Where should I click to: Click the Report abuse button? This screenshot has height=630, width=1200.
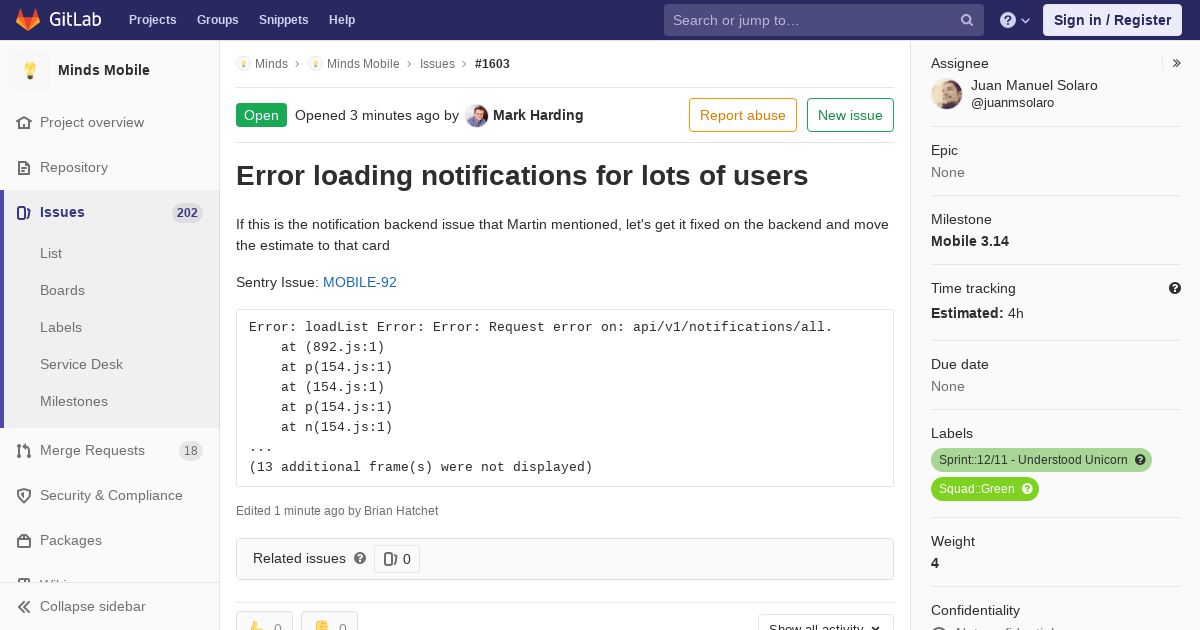(x=743, y=115)
